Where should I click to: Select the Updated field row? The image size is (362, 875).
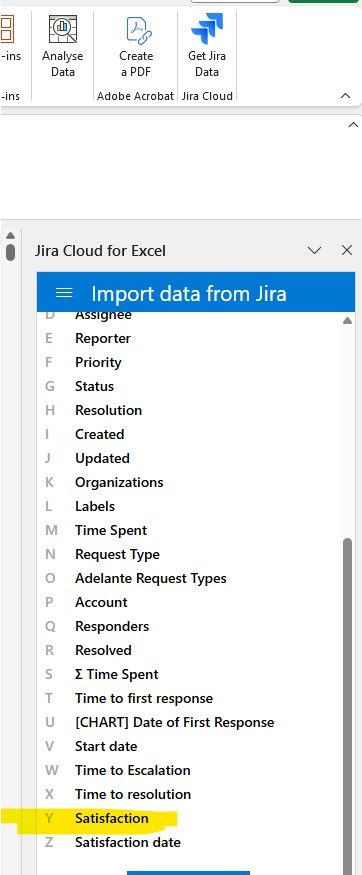190,458
